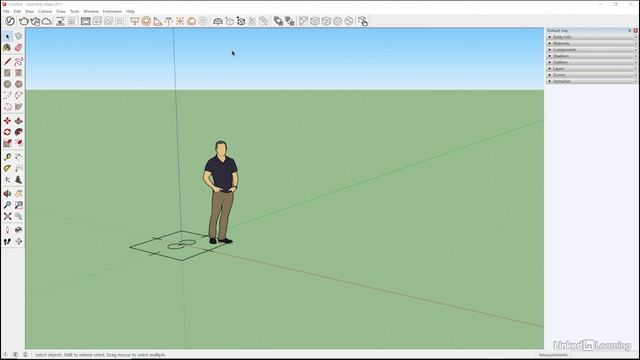Click the hand-pointer icon ending the top toolbar
640x360 pixels.
coord(363,21)
